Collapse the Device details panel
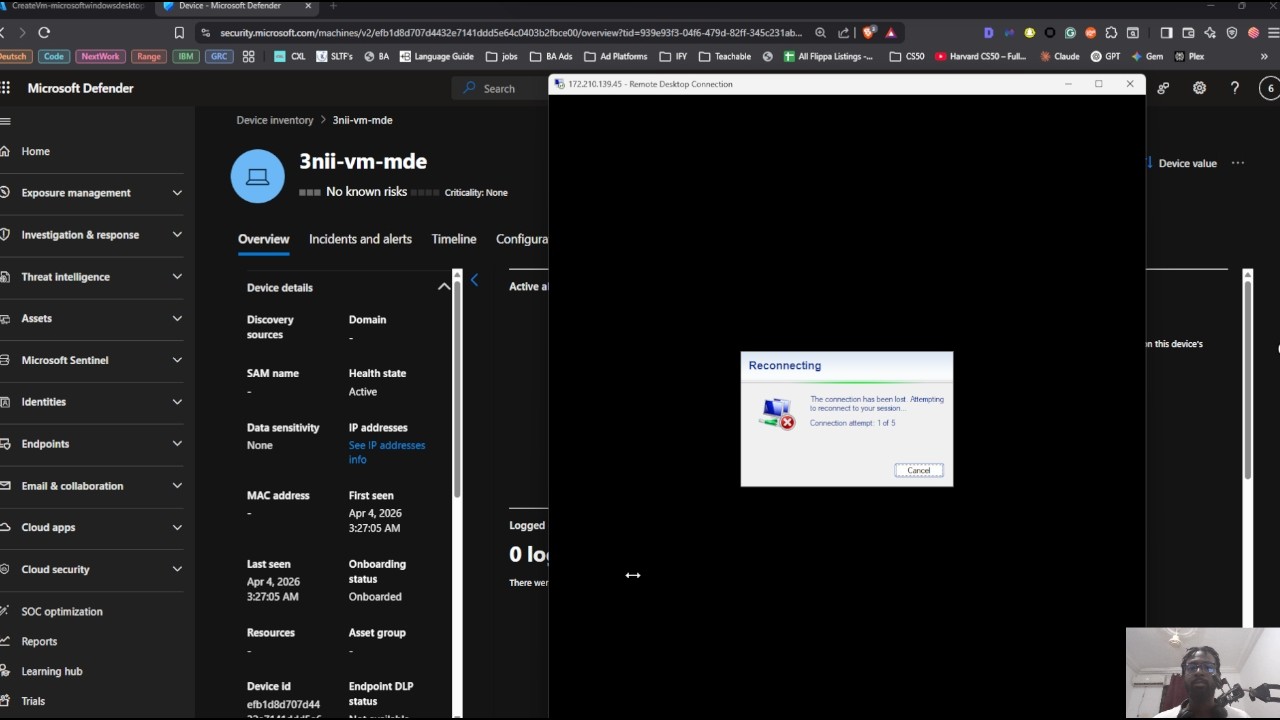This screenshot has height=720, width=1280. click(x=444, y=287)
